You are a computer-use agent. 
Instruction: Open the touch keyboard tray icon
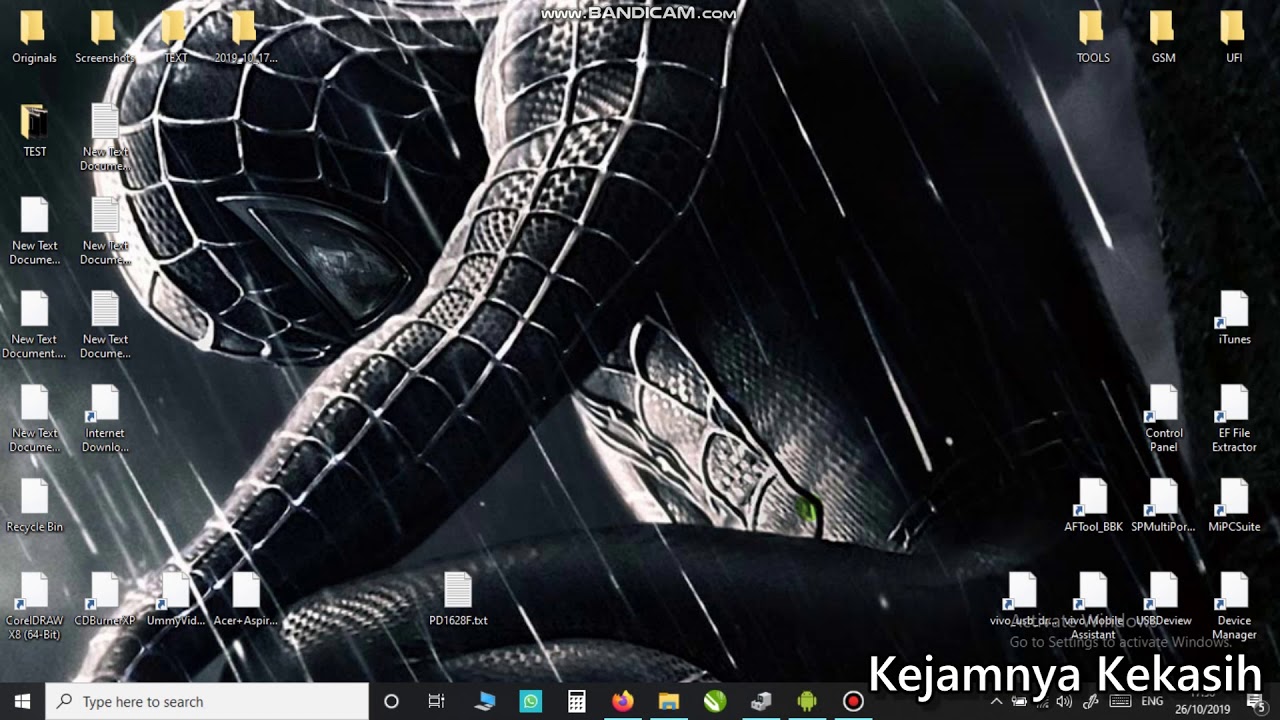(x=1120, y=701)
